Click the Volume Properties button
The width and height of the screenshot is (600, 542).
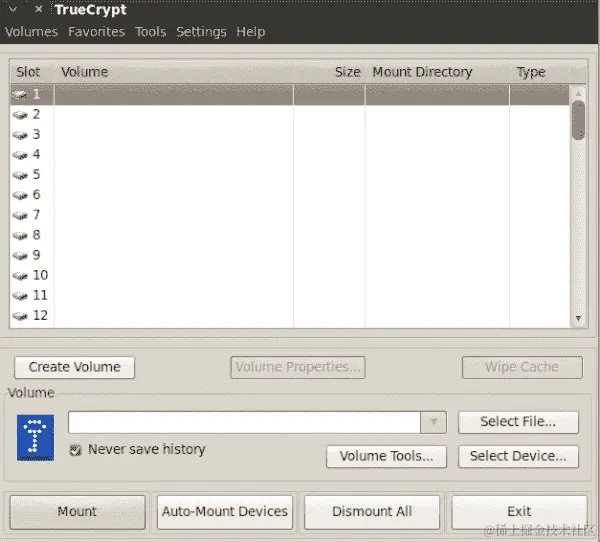(298, 367)
